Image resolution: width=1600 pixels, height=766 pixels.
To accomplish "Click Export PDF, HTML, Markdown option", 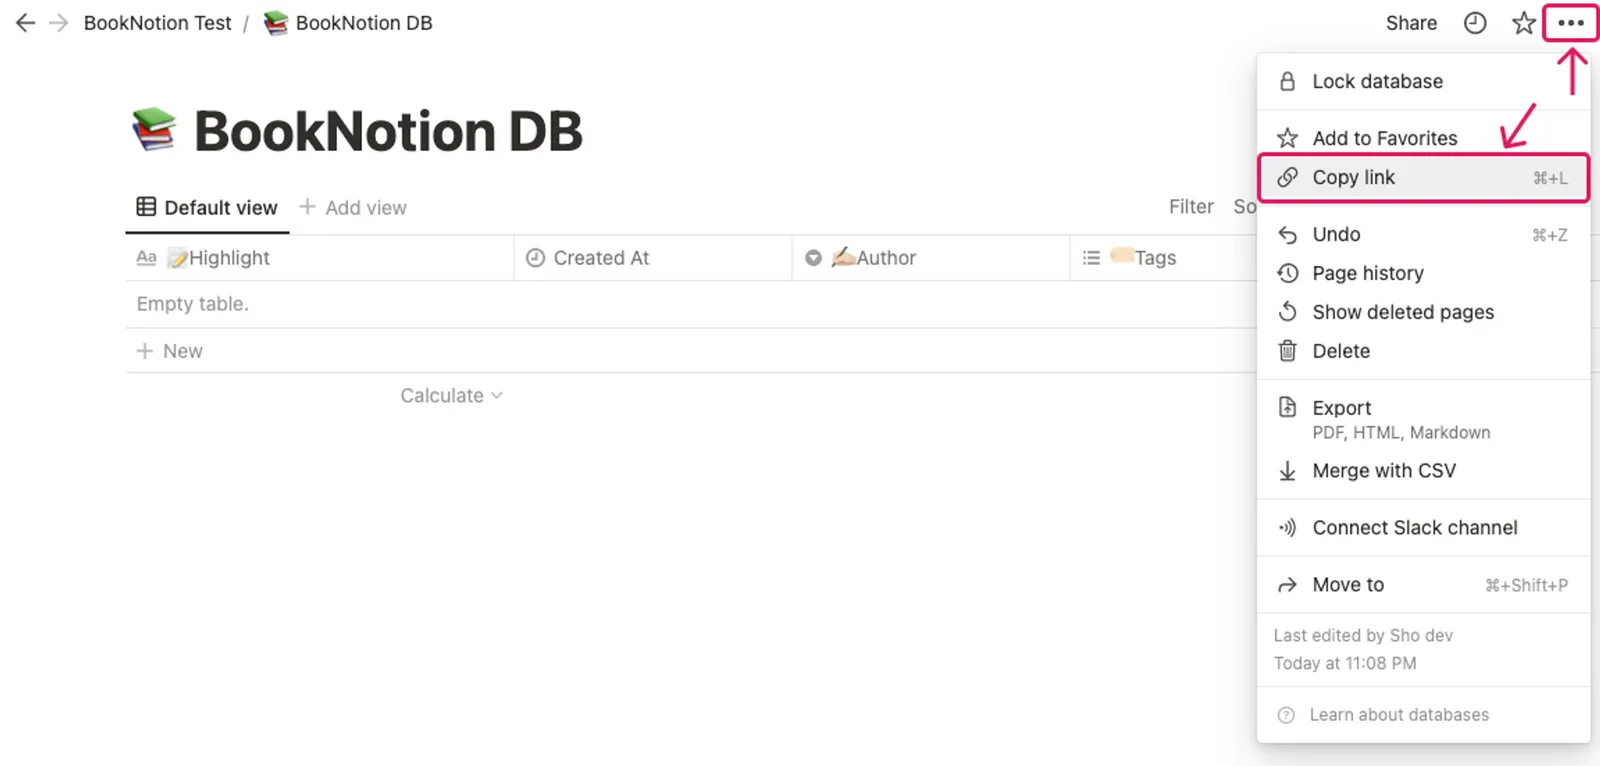I will (1423, 419).
